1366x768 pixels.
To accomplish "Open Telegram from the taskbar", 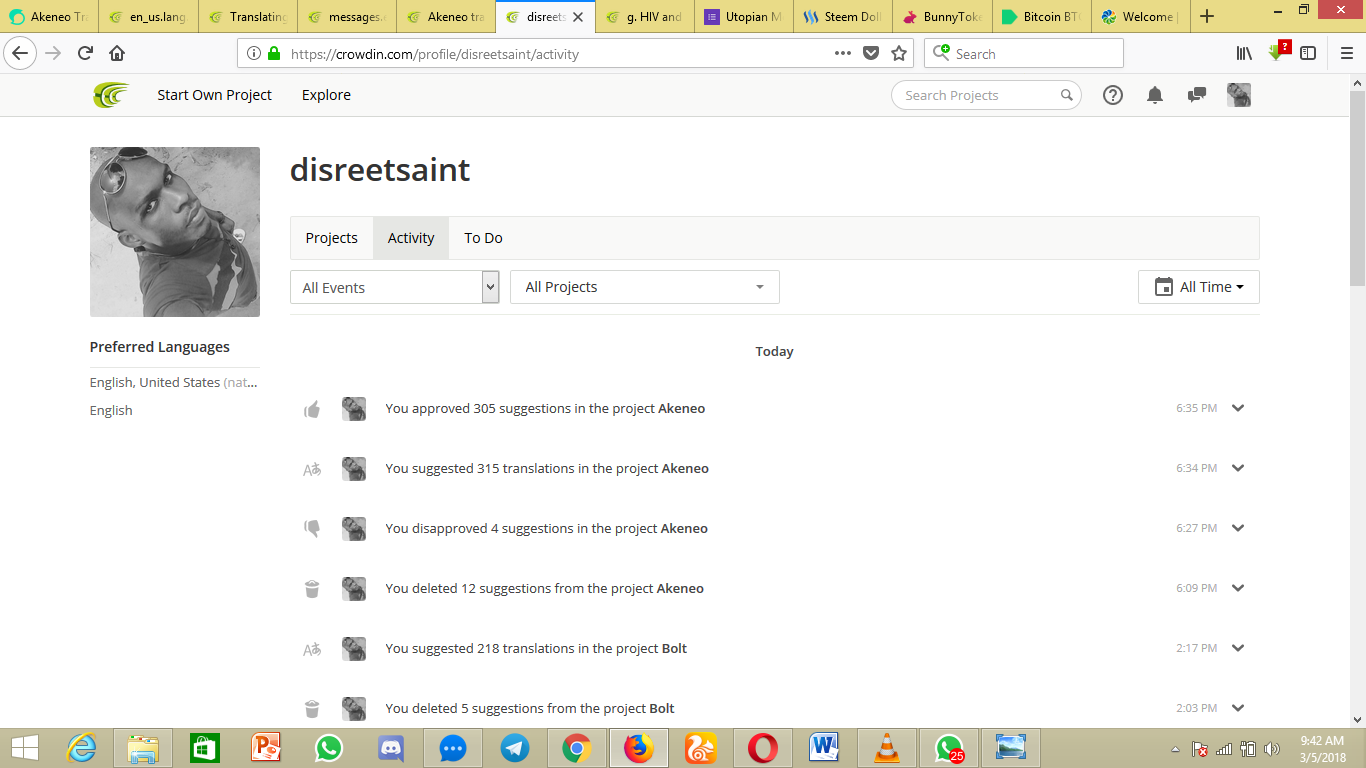I will (x=515, y=748).
